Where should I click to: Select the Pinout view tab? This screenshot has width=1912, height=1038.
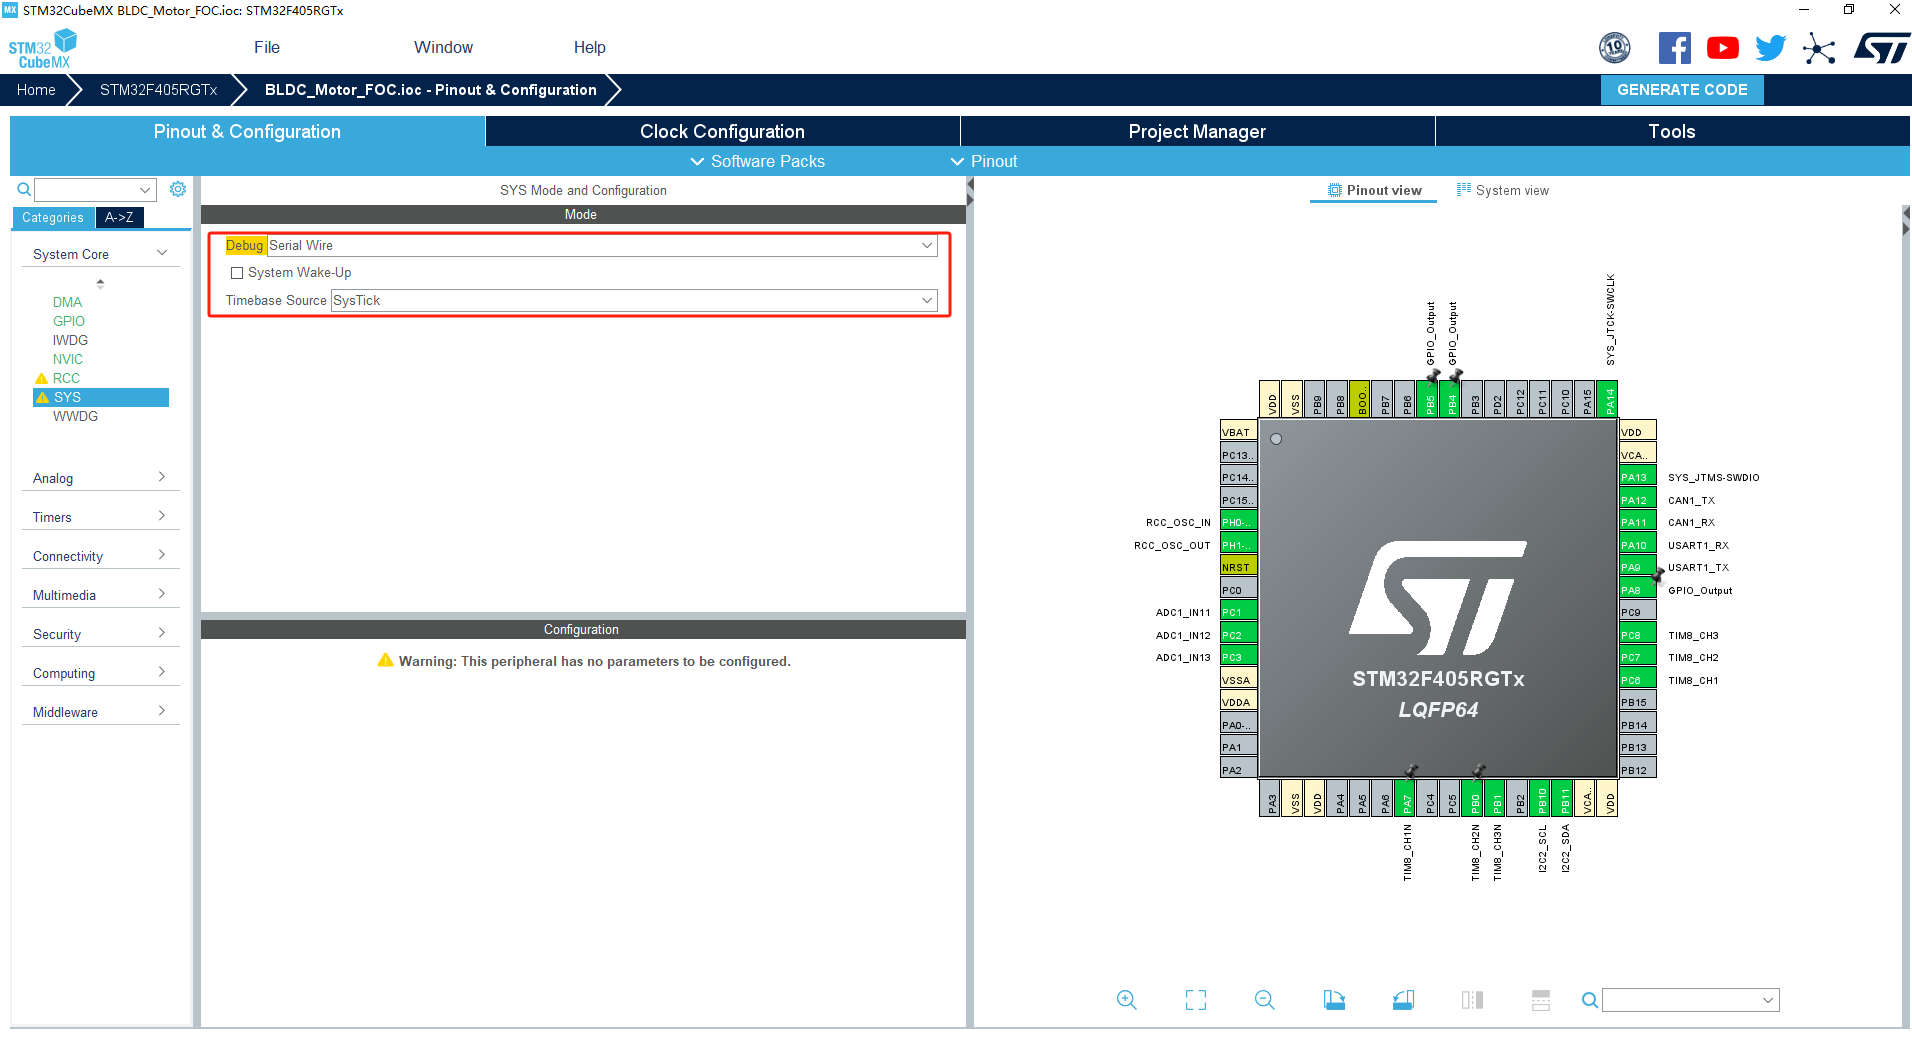[1374, 190]
